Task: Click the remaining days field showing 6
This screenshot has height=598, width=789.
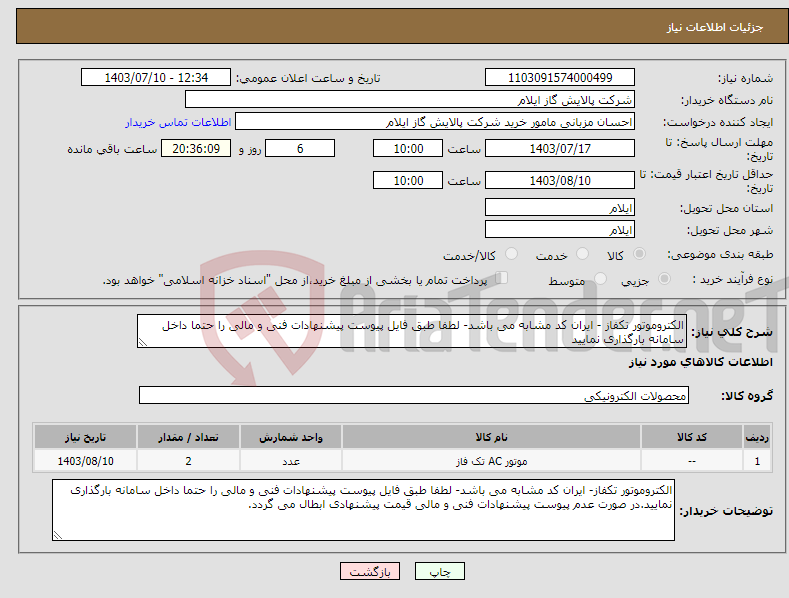Action: (x=300, y=148)
